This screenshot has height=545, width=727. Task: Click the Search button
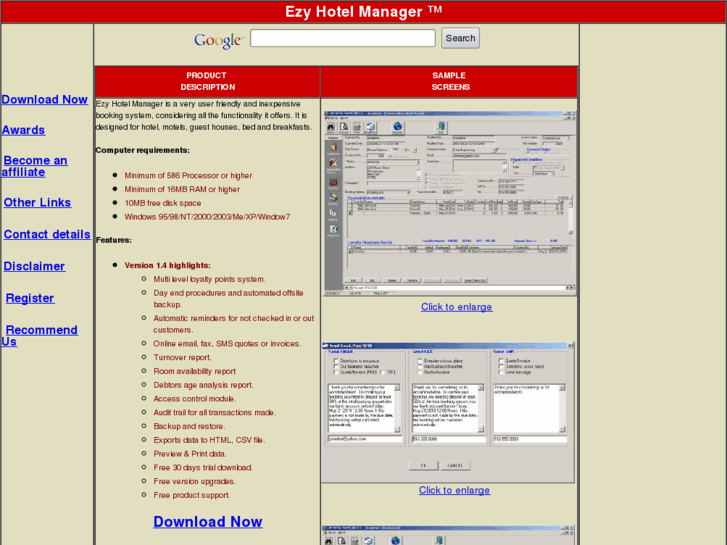(x=460, y=38)
